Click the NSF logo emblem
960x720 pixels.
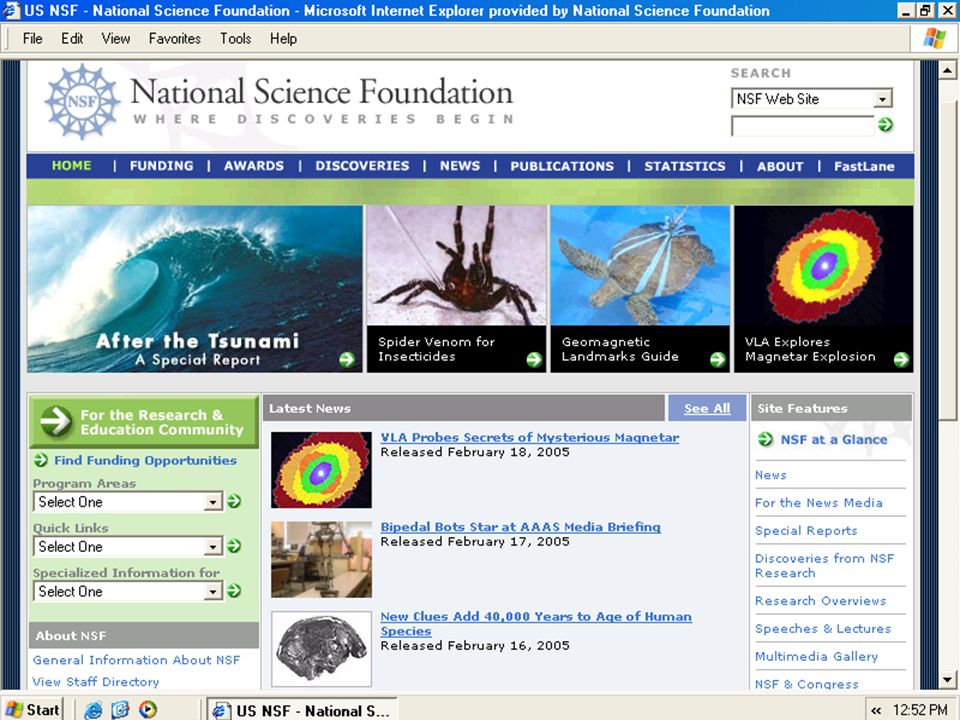coord(81,101)
